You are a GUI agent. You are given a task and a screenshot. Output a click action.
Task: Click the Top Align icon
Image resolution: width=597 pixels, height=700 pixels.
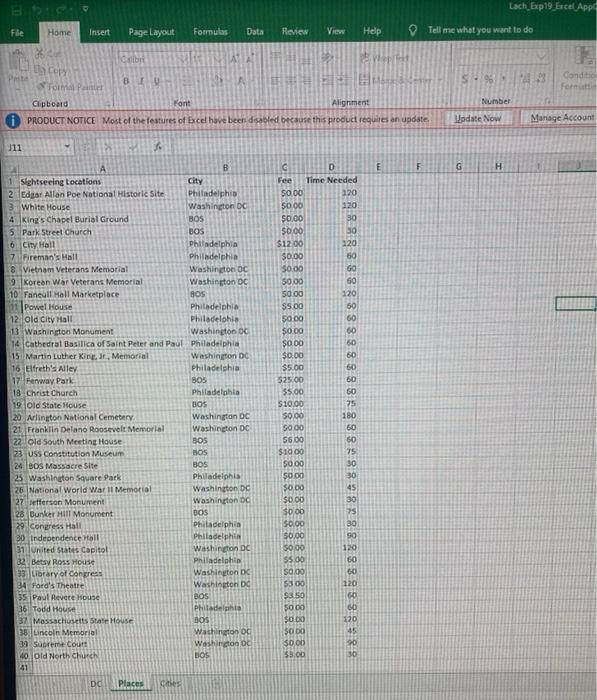276,57
